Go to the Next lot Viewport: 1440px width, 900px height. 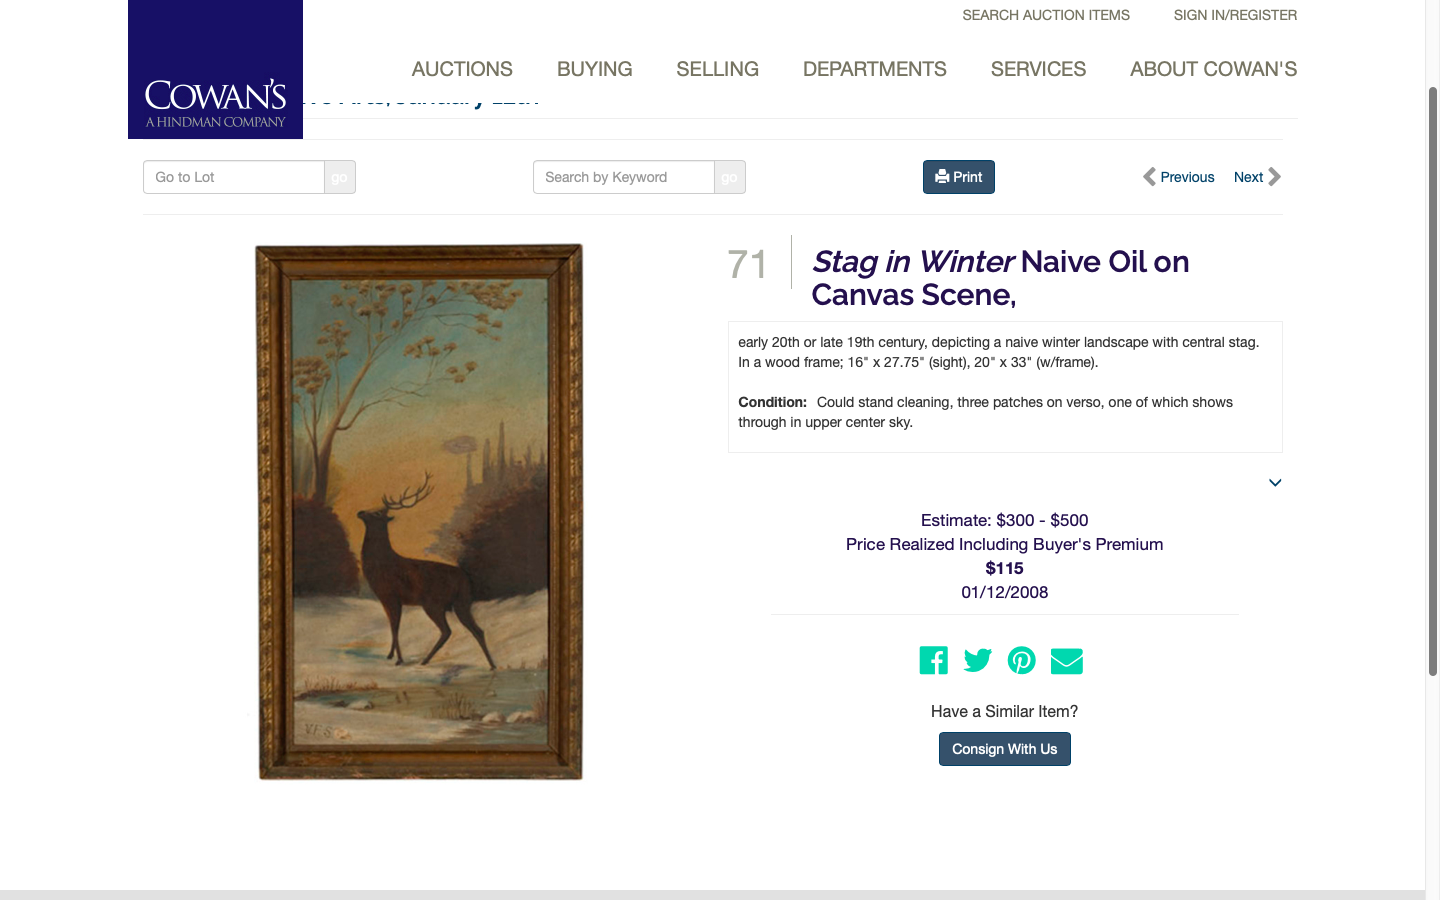[1257, 177]
